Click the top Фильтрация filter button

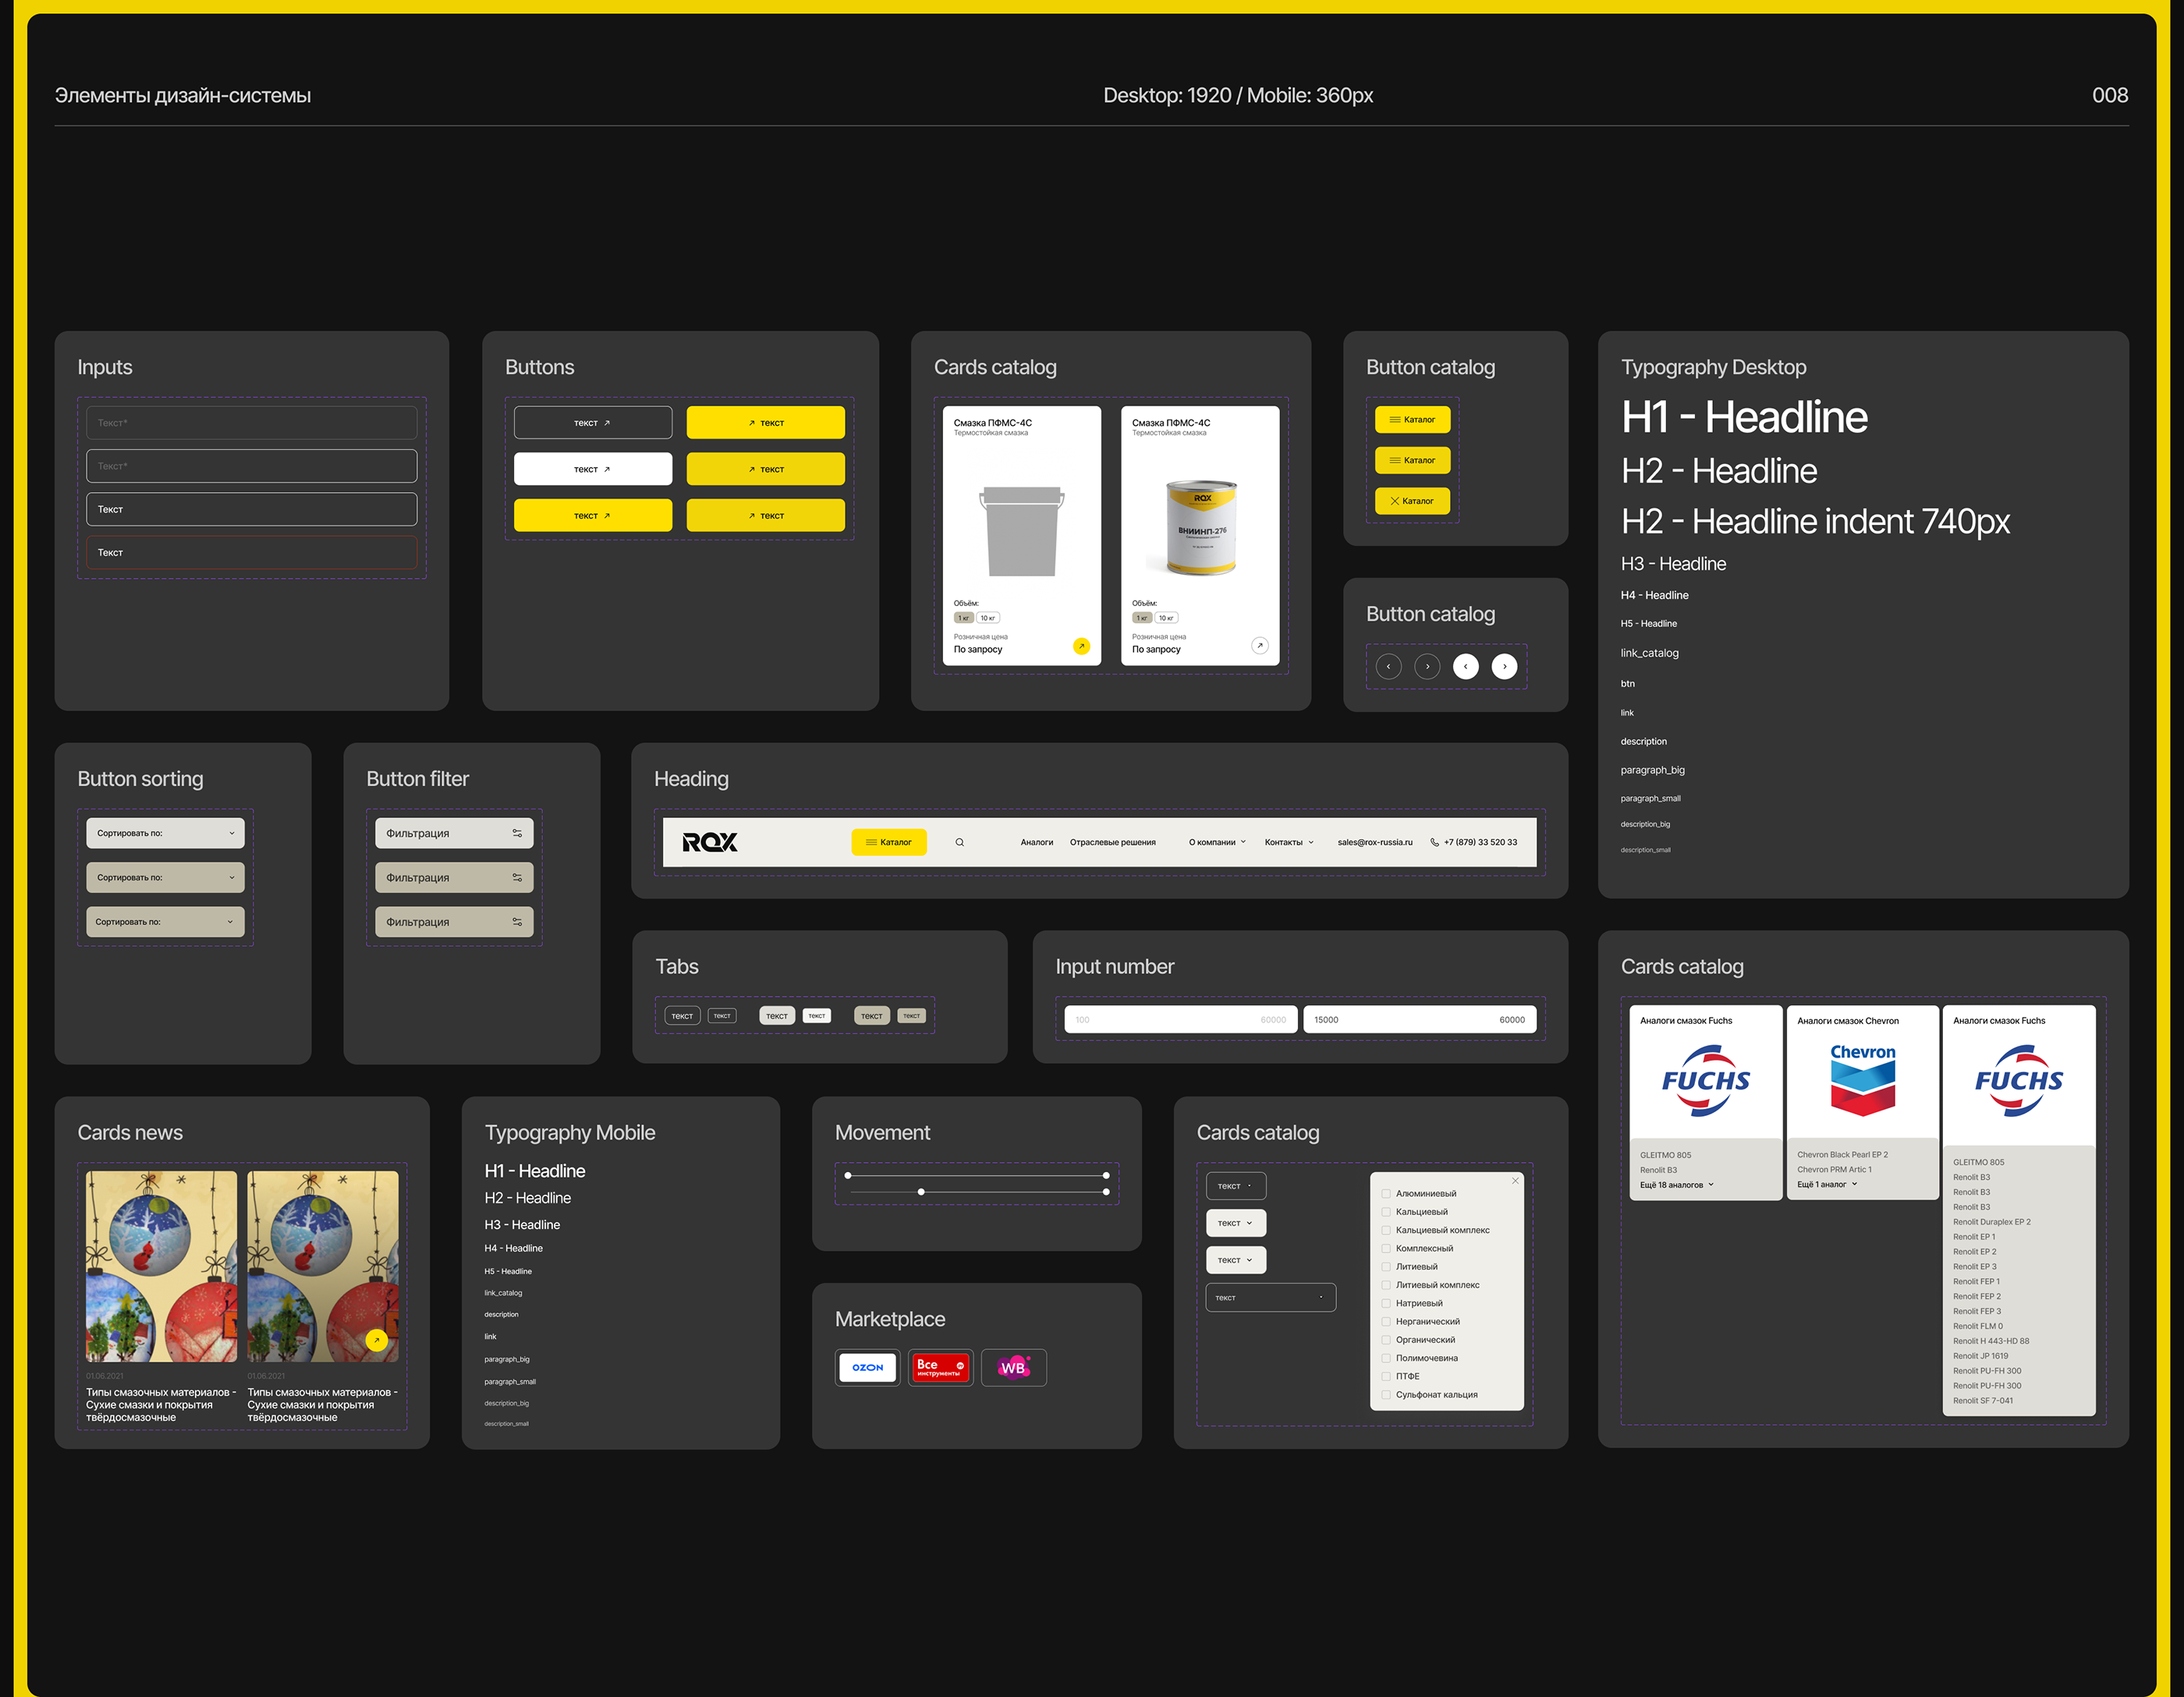click(454, 833)
